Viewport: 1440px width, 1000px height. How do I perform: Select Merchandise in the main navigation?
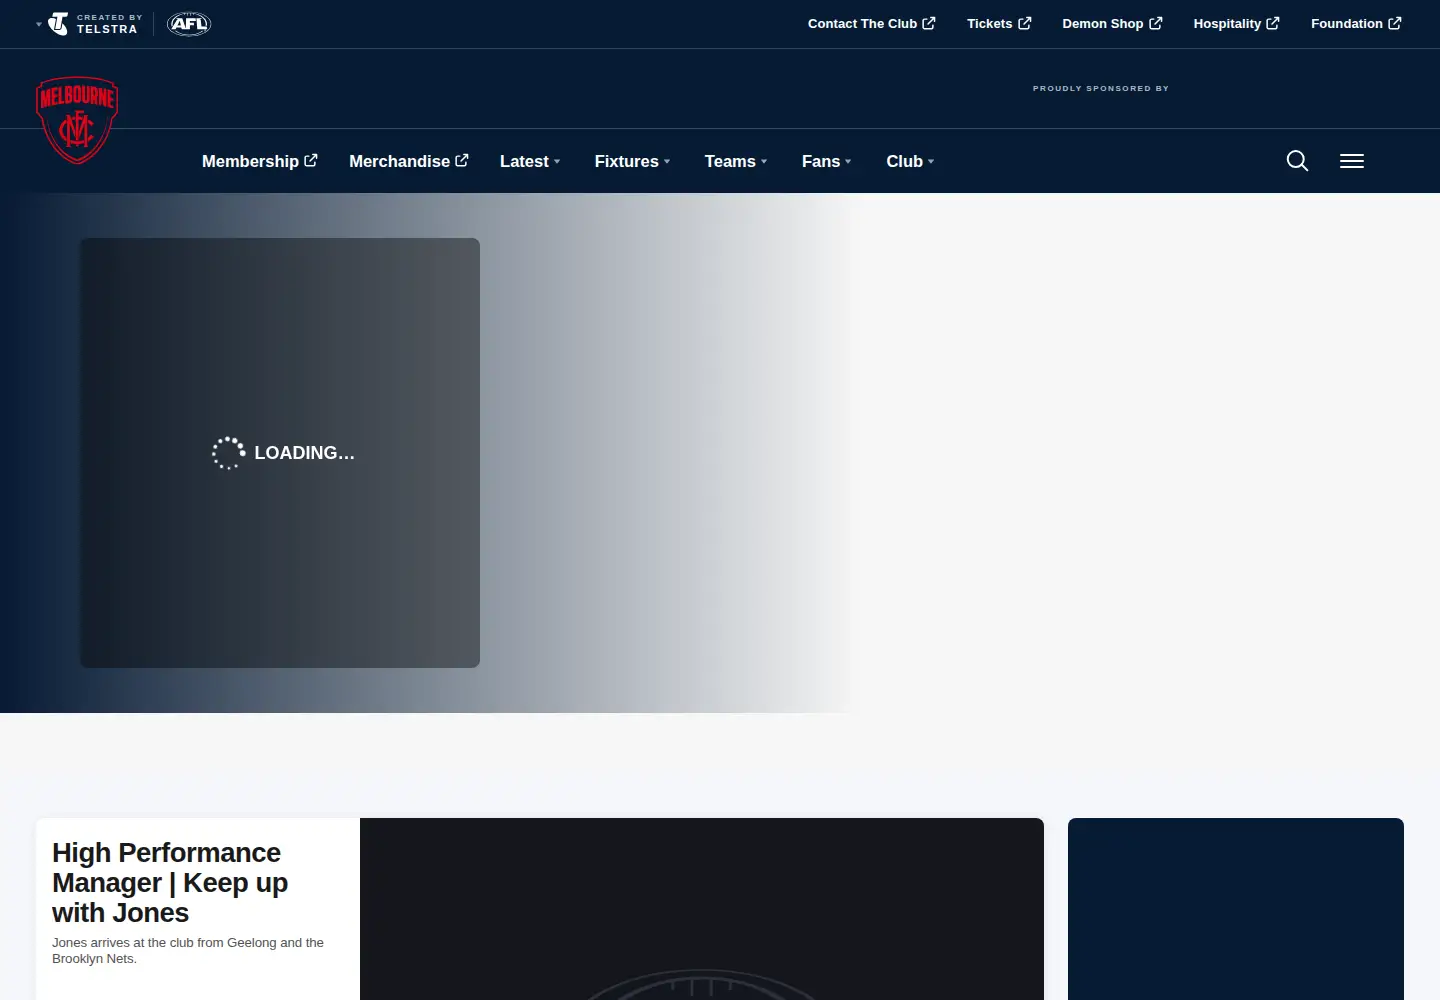click(x=409, y=161)
